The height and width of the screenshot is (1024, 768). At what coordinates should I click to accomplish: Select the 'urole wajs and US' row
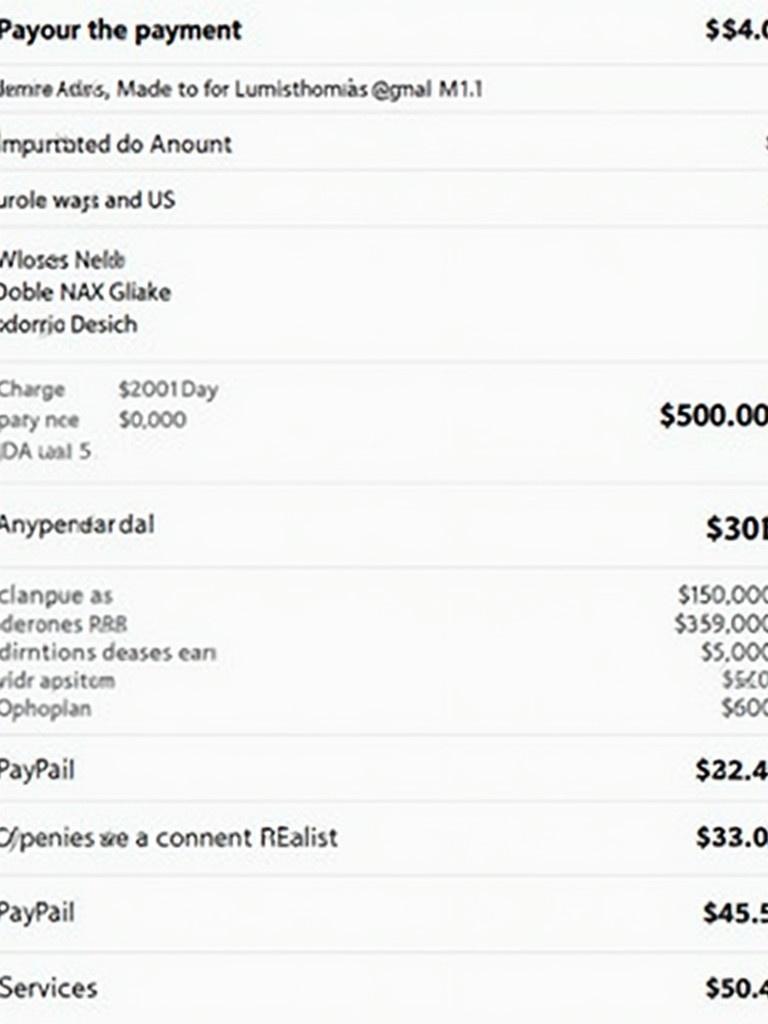384,199
